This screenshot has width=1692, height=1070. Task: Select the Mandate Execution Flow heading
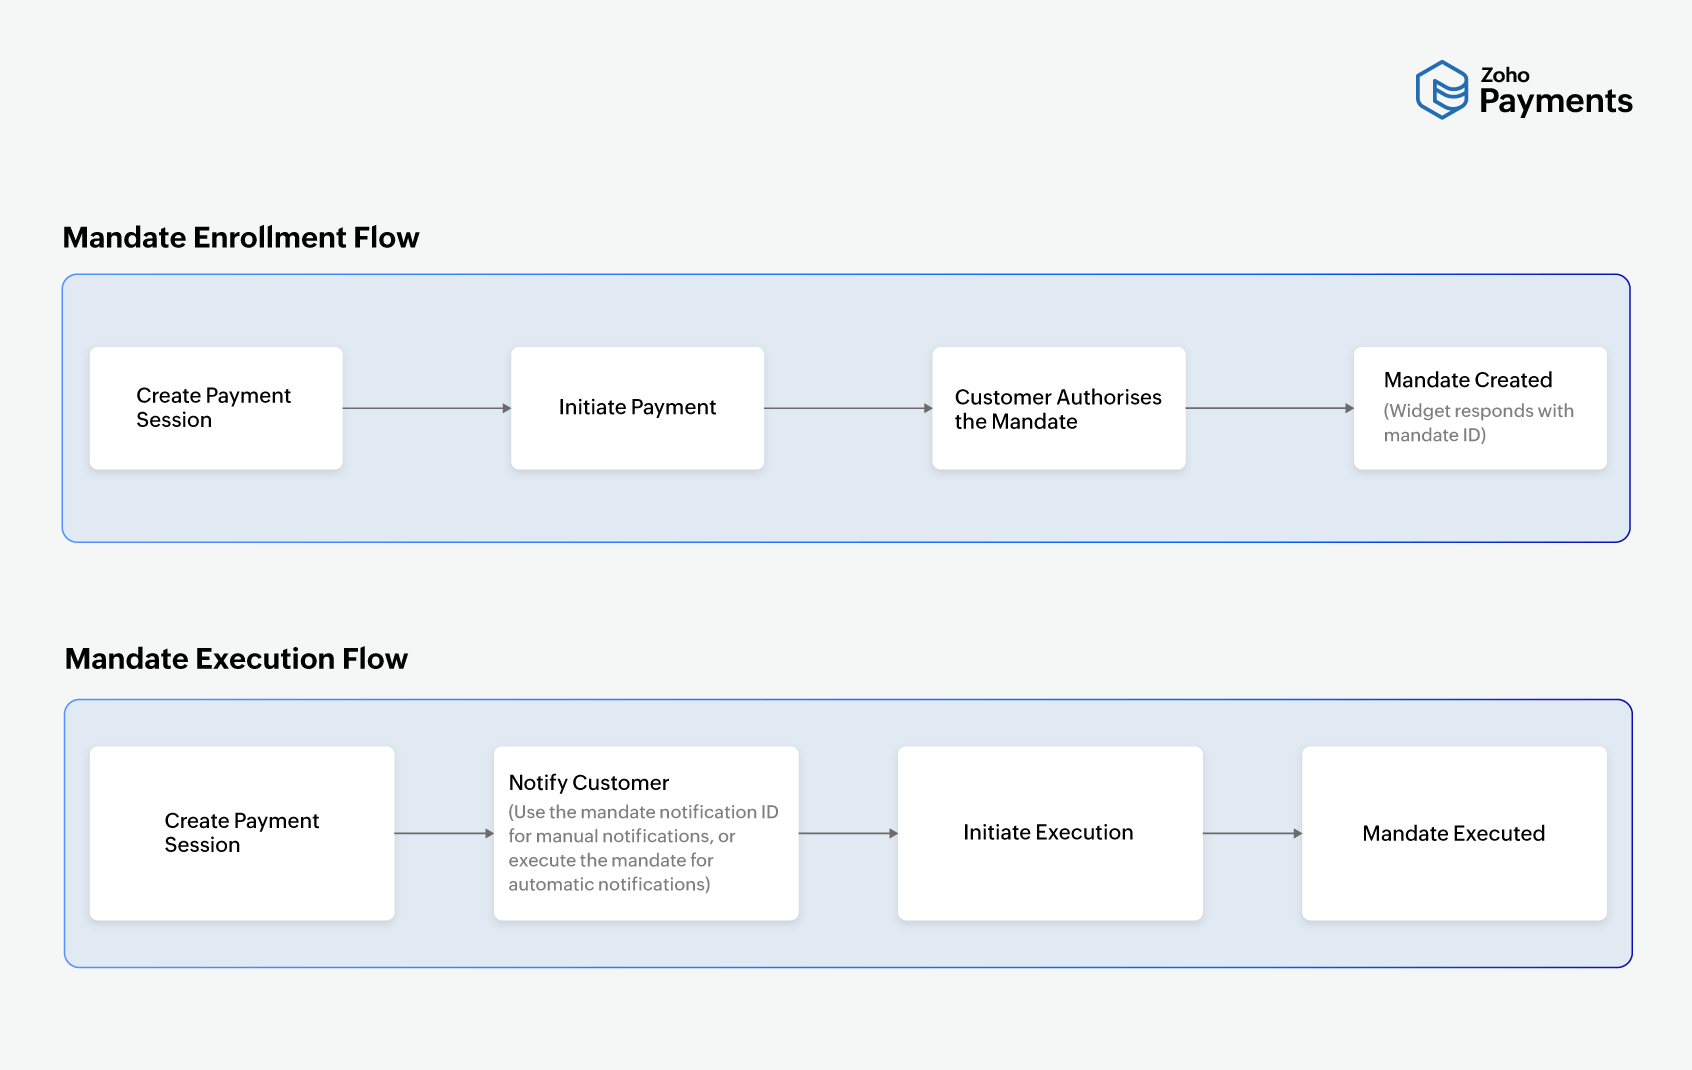click(x=236, y=659)
